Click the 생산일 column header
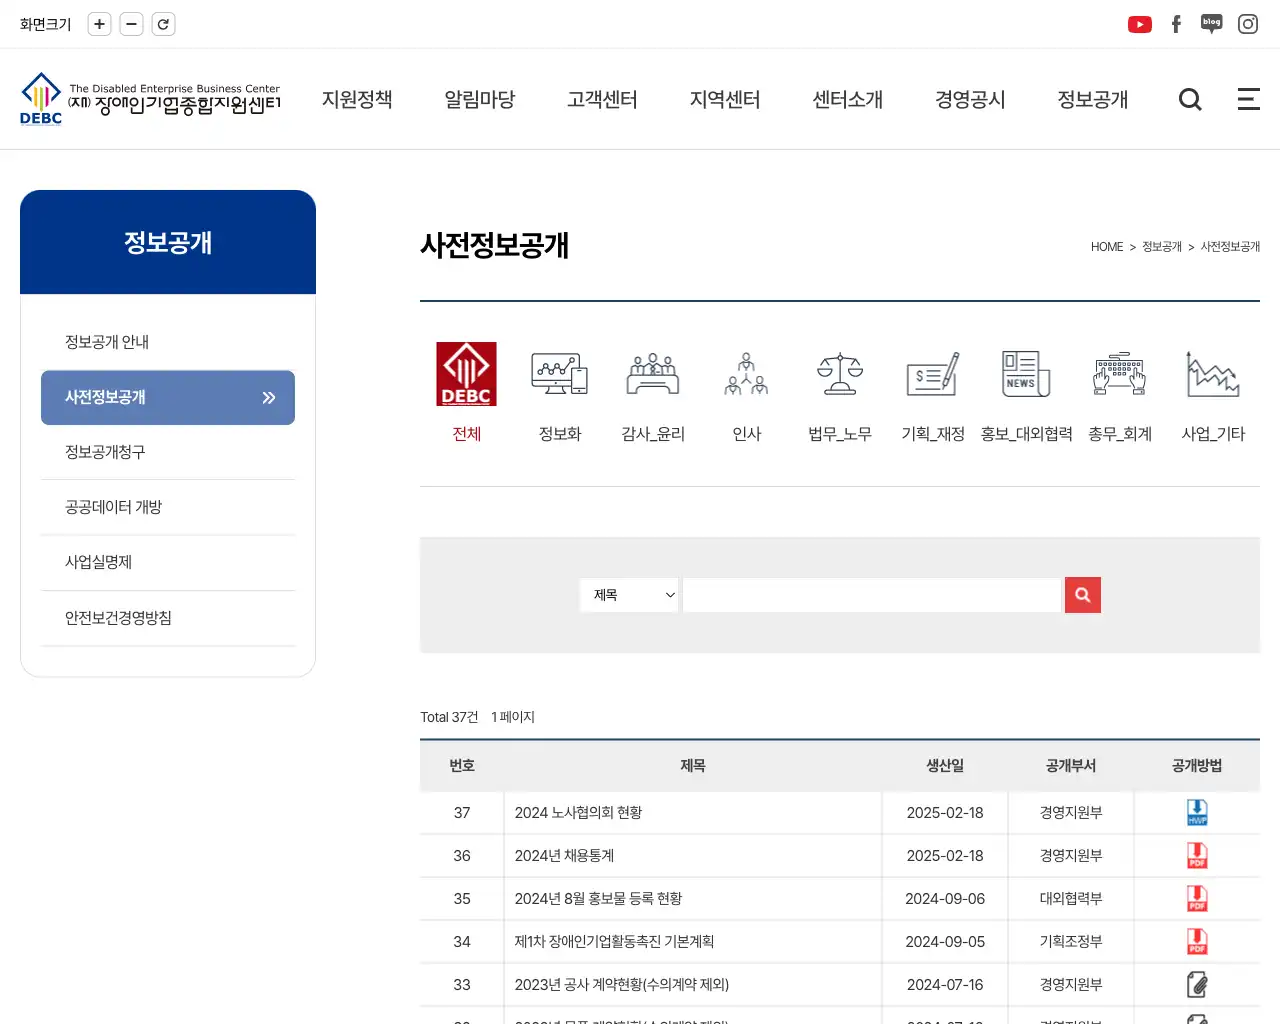Image resolution: width=1280 pixels, height=1024 pixels. coord(945,766)
